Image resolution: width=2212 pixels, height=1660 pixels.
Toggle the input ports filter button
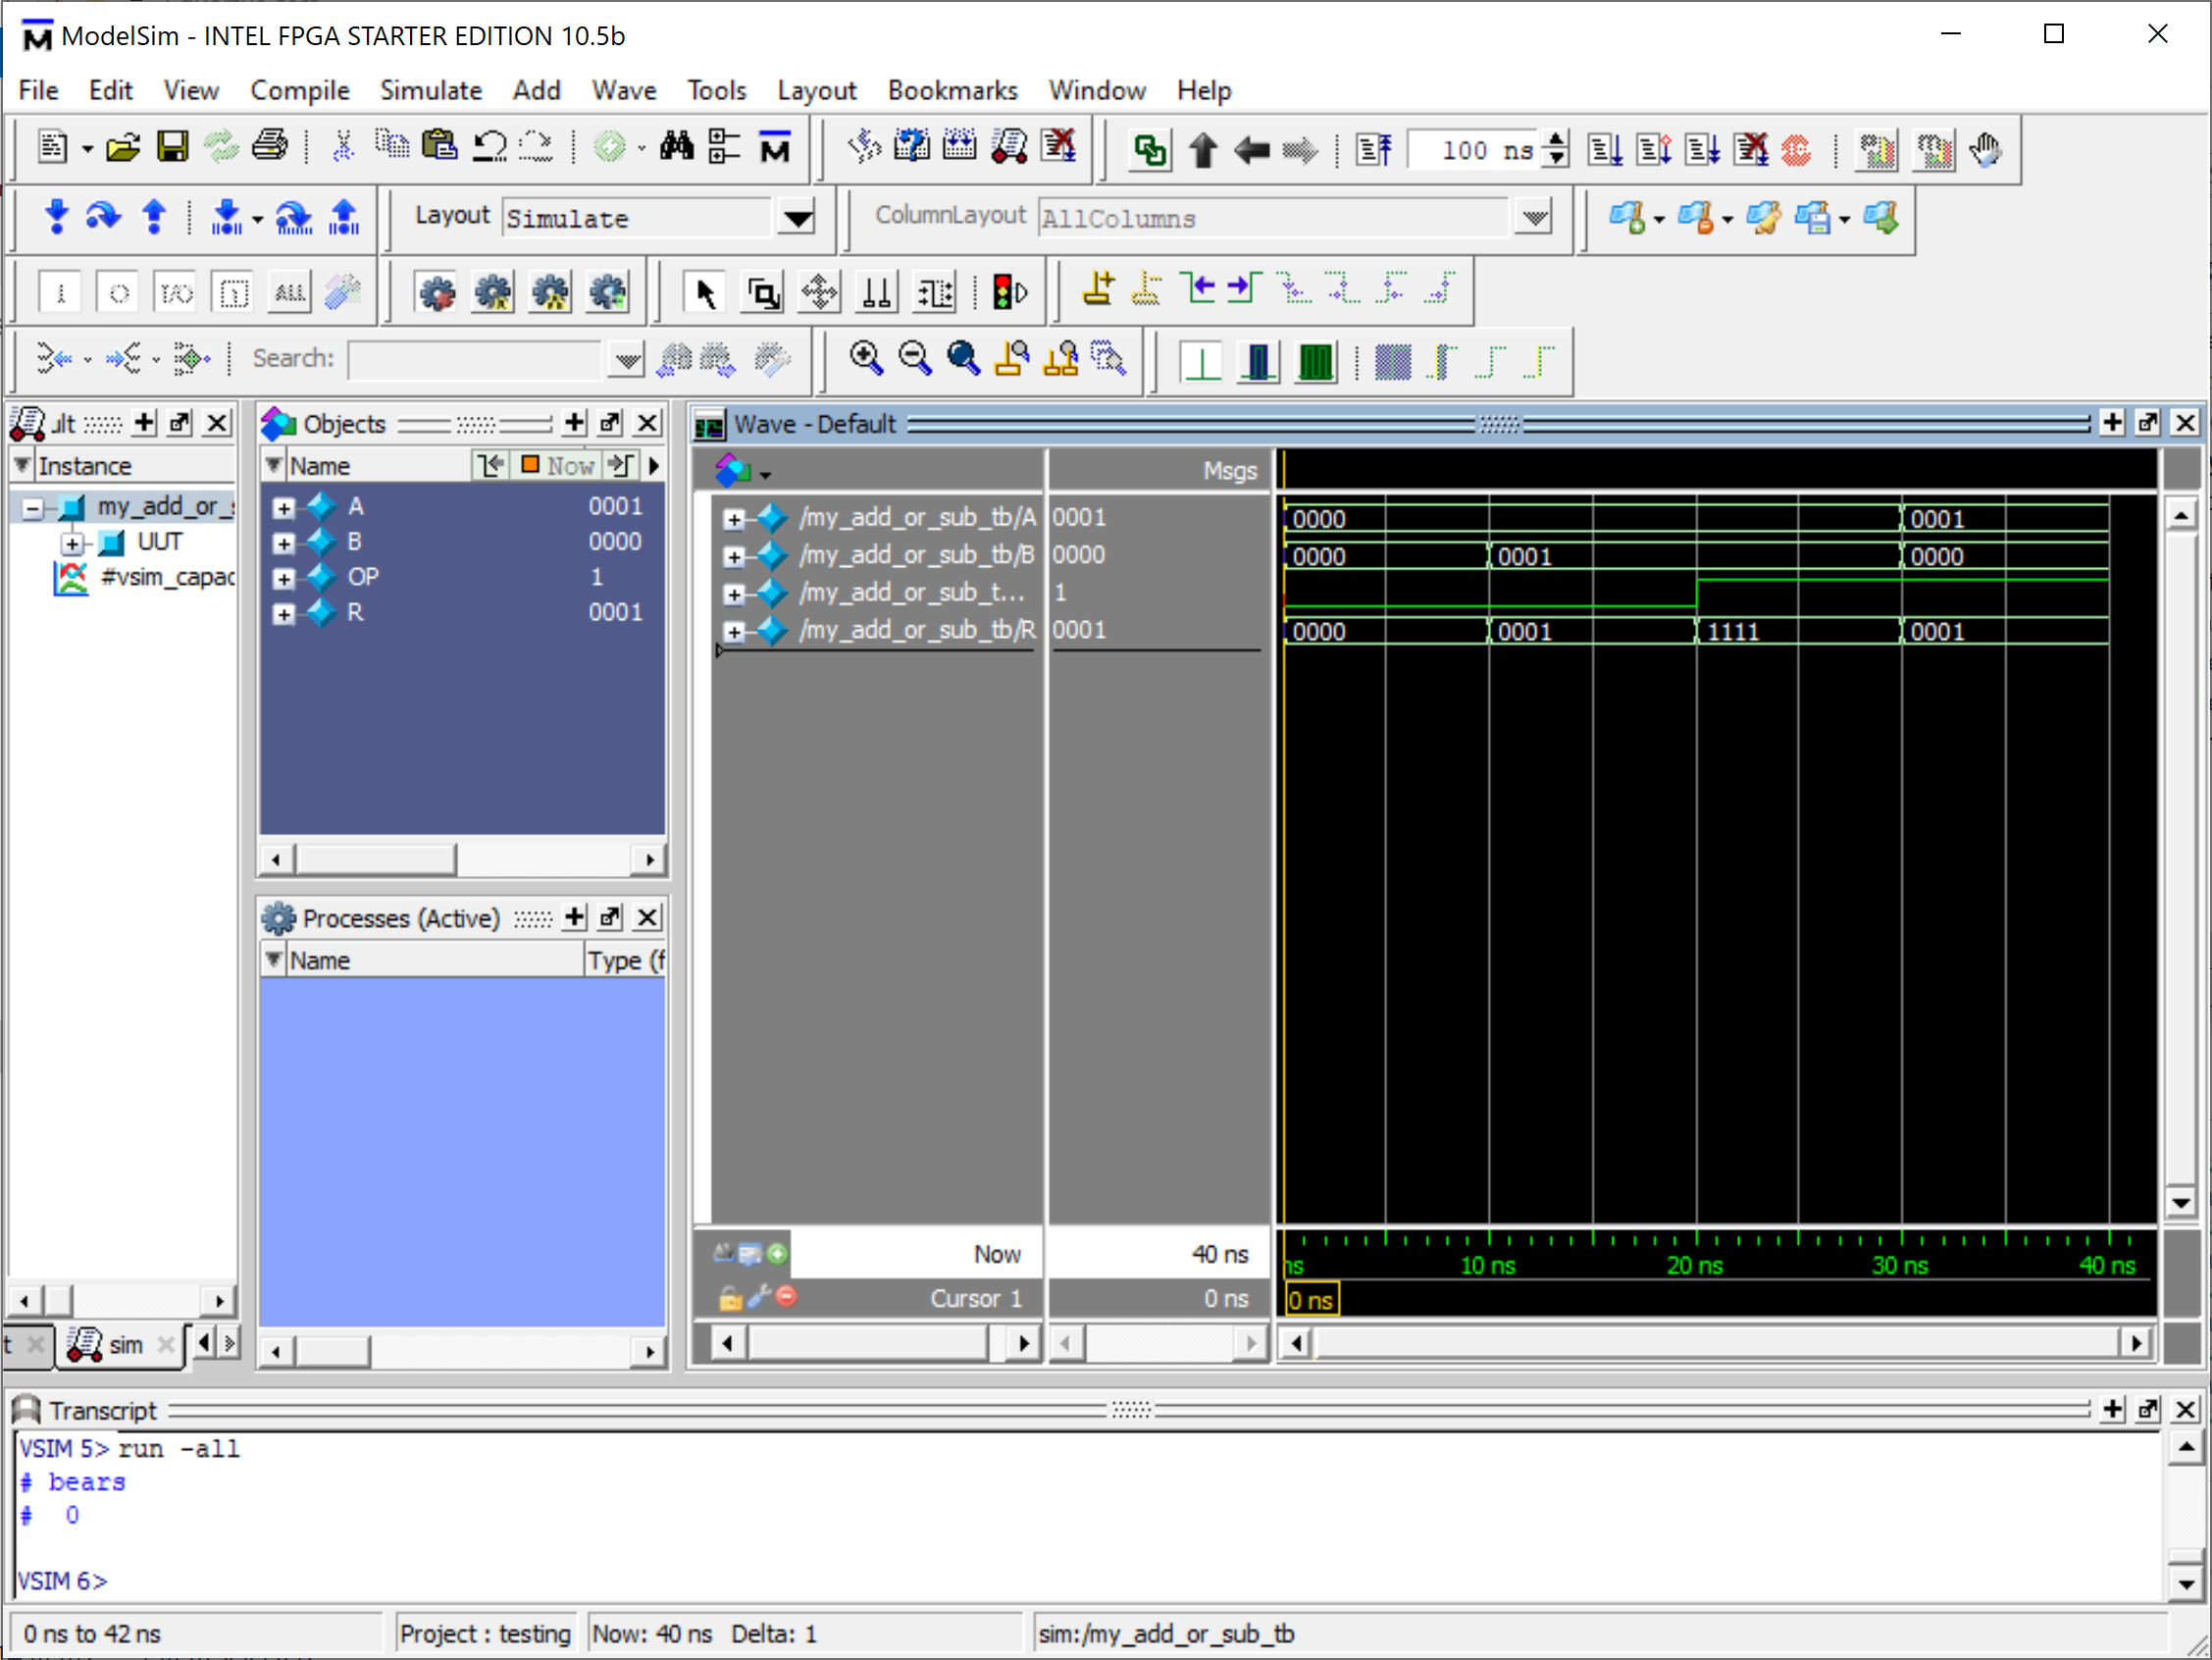(x=60, y=293)
